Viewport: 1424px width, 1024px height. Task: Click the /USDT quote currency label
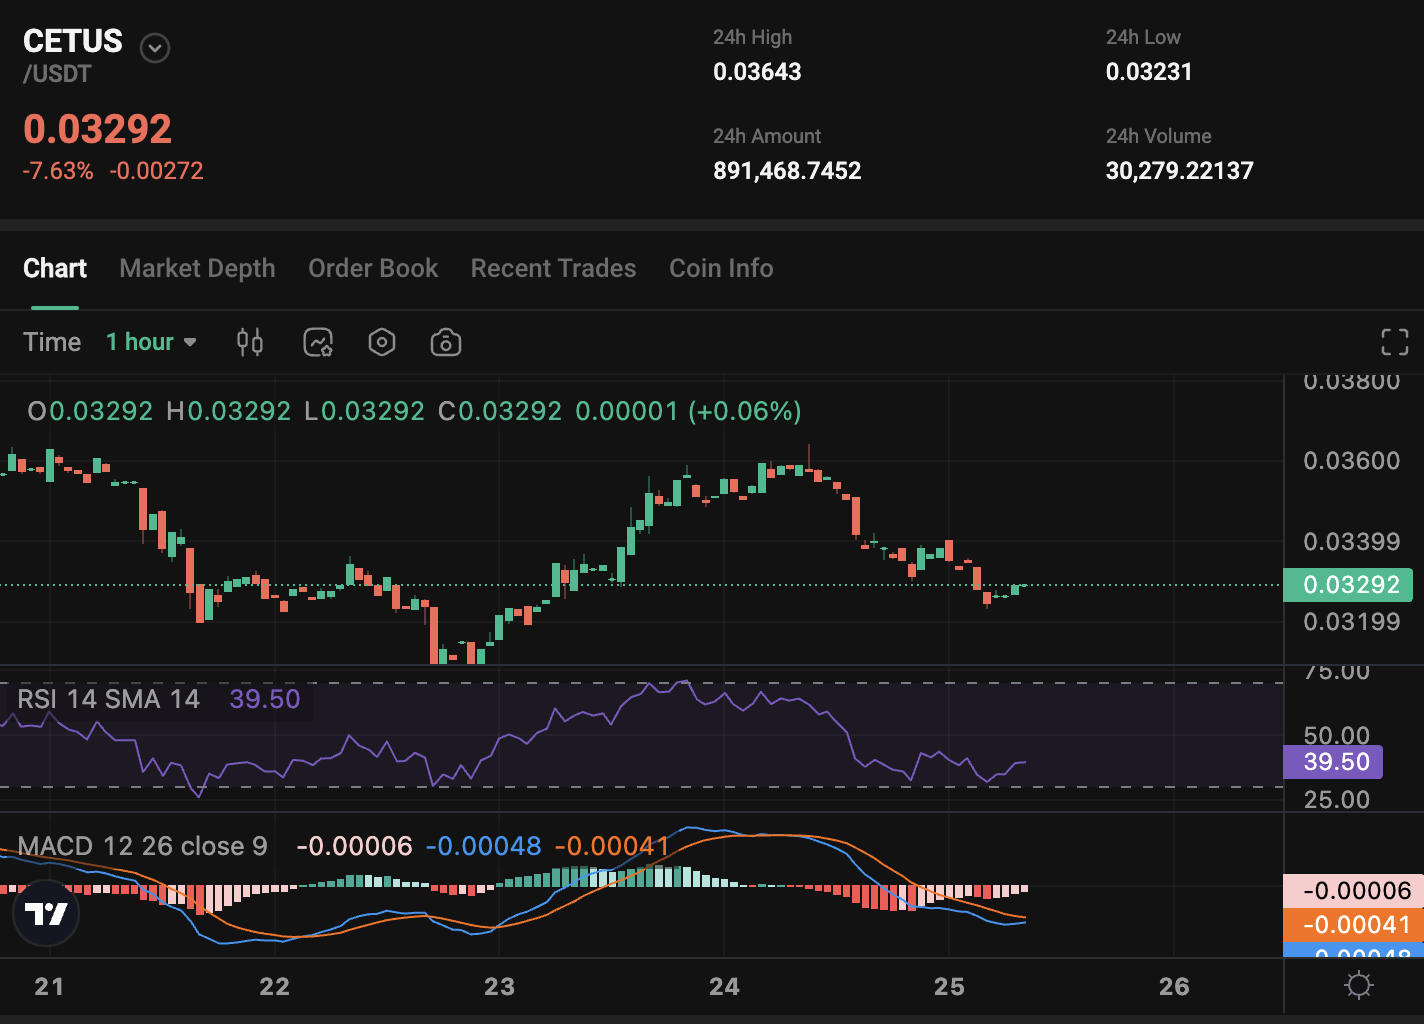point(58,74)
